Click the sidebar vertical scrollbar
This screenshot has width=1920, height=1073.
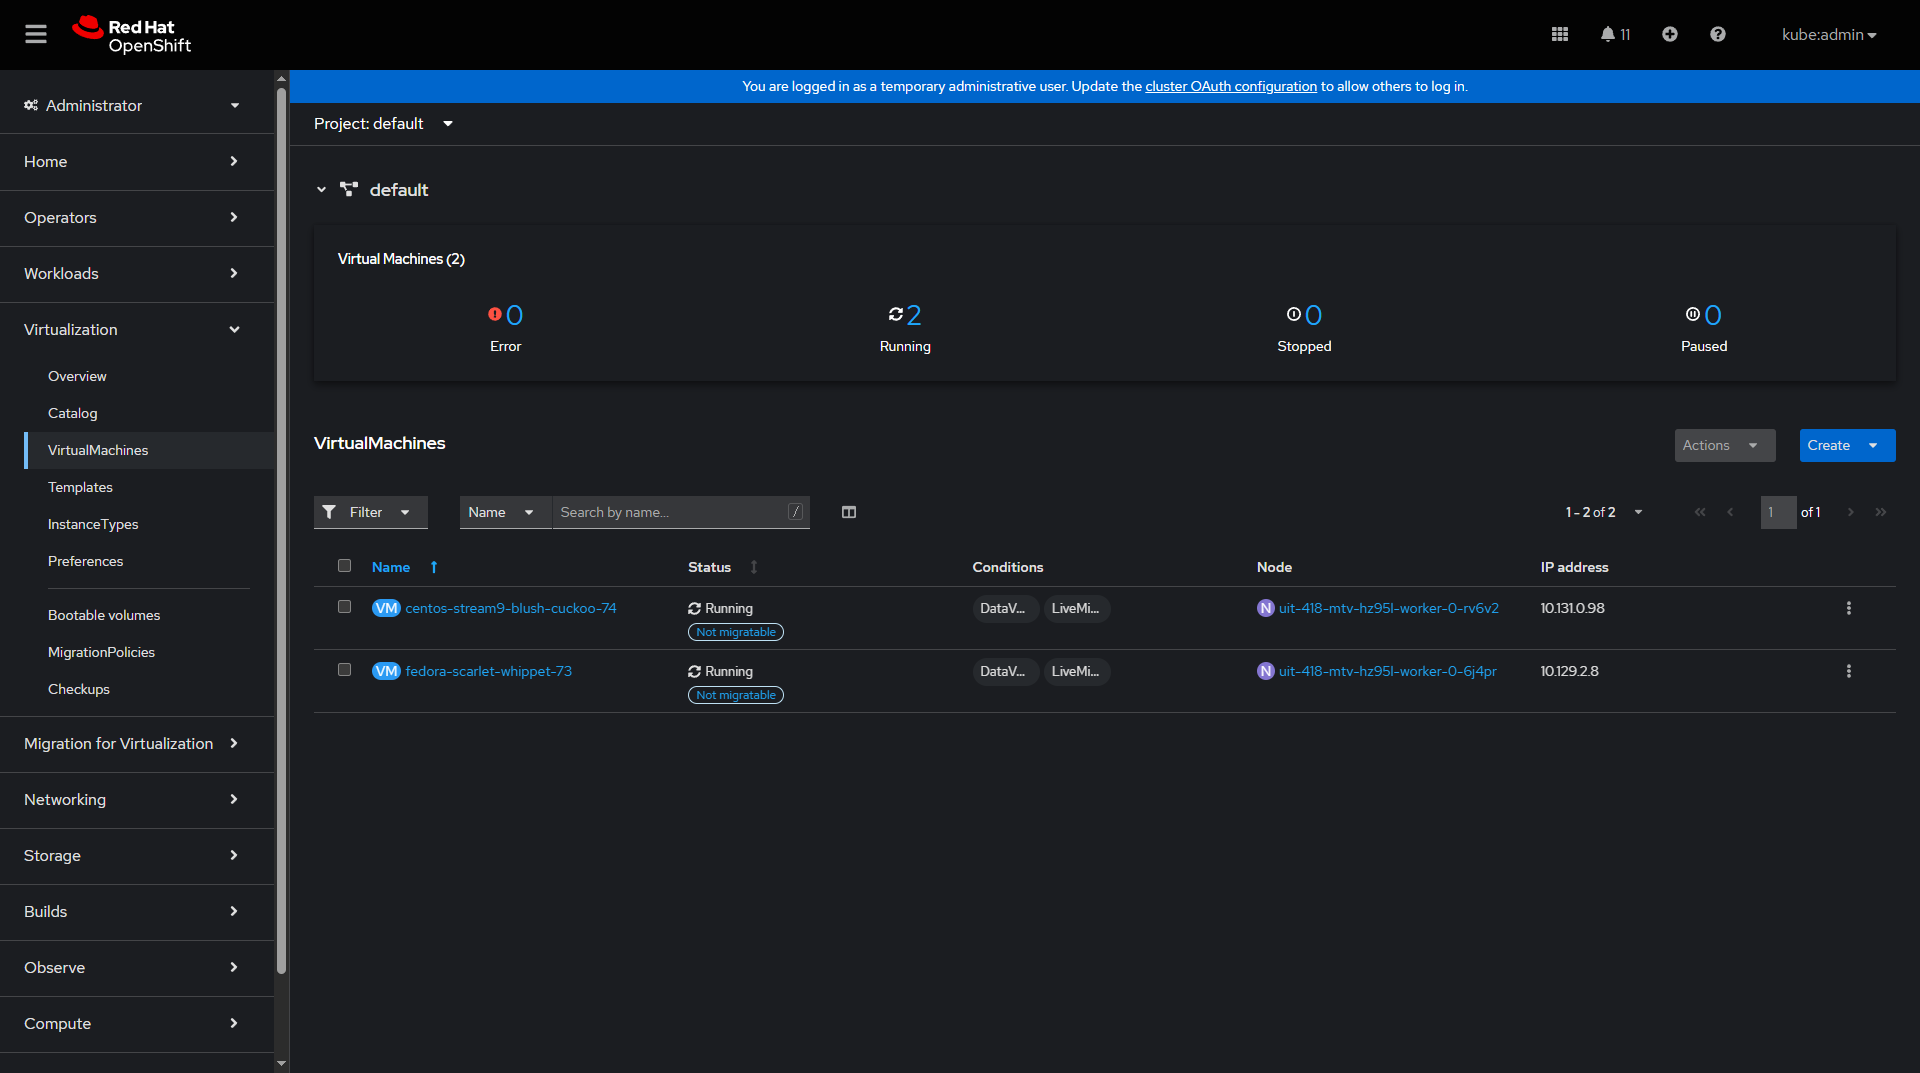[281, 530]
